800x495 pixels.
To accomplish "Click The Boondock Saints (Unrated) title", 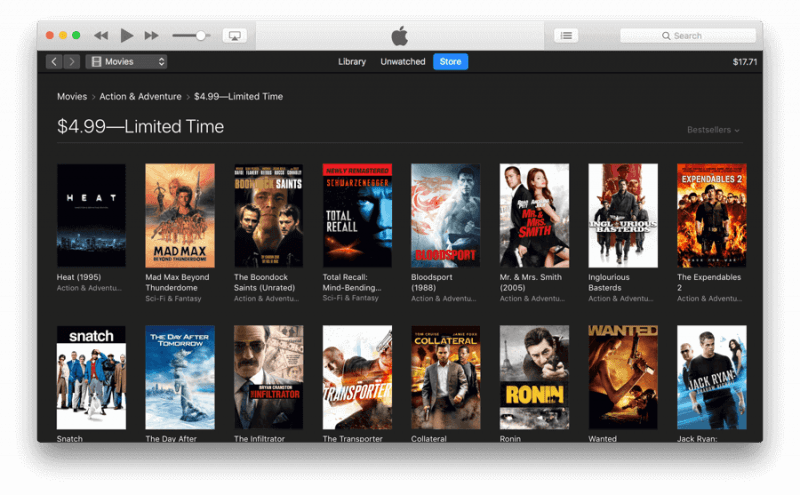I will pyautogui.click(x=264, y=282).
